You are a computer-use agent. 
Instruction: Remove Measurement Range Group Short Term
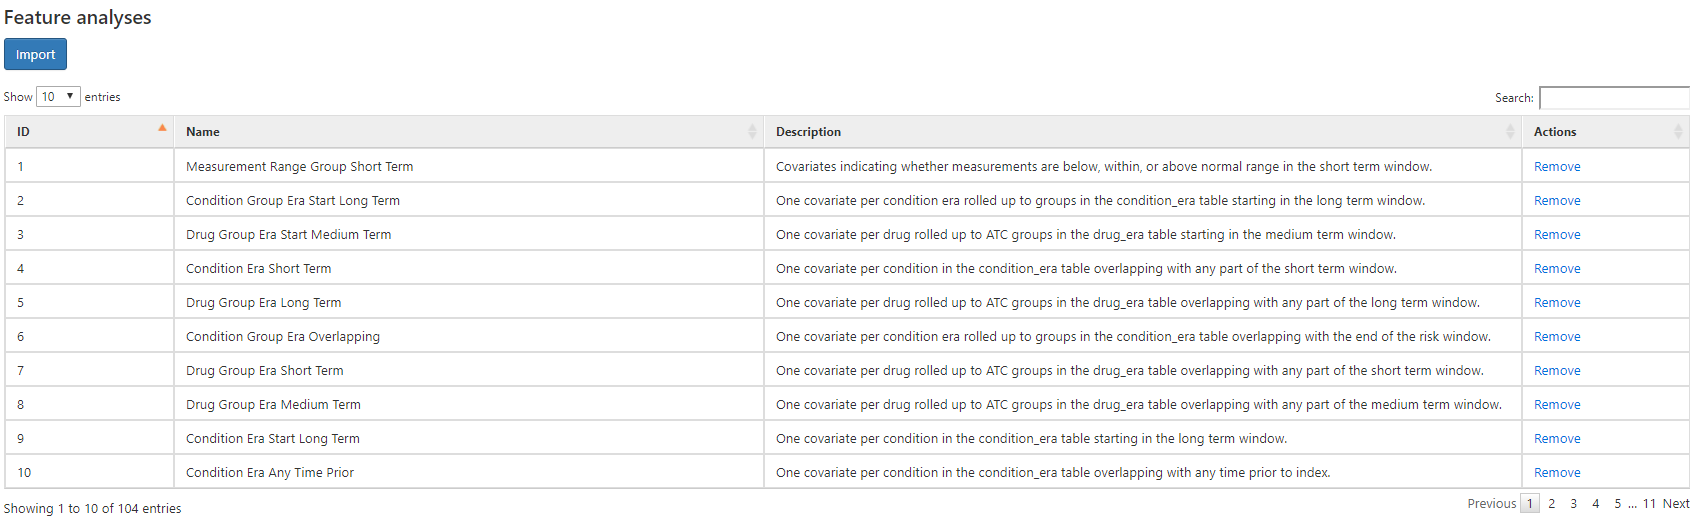(x=1557, y=167)
